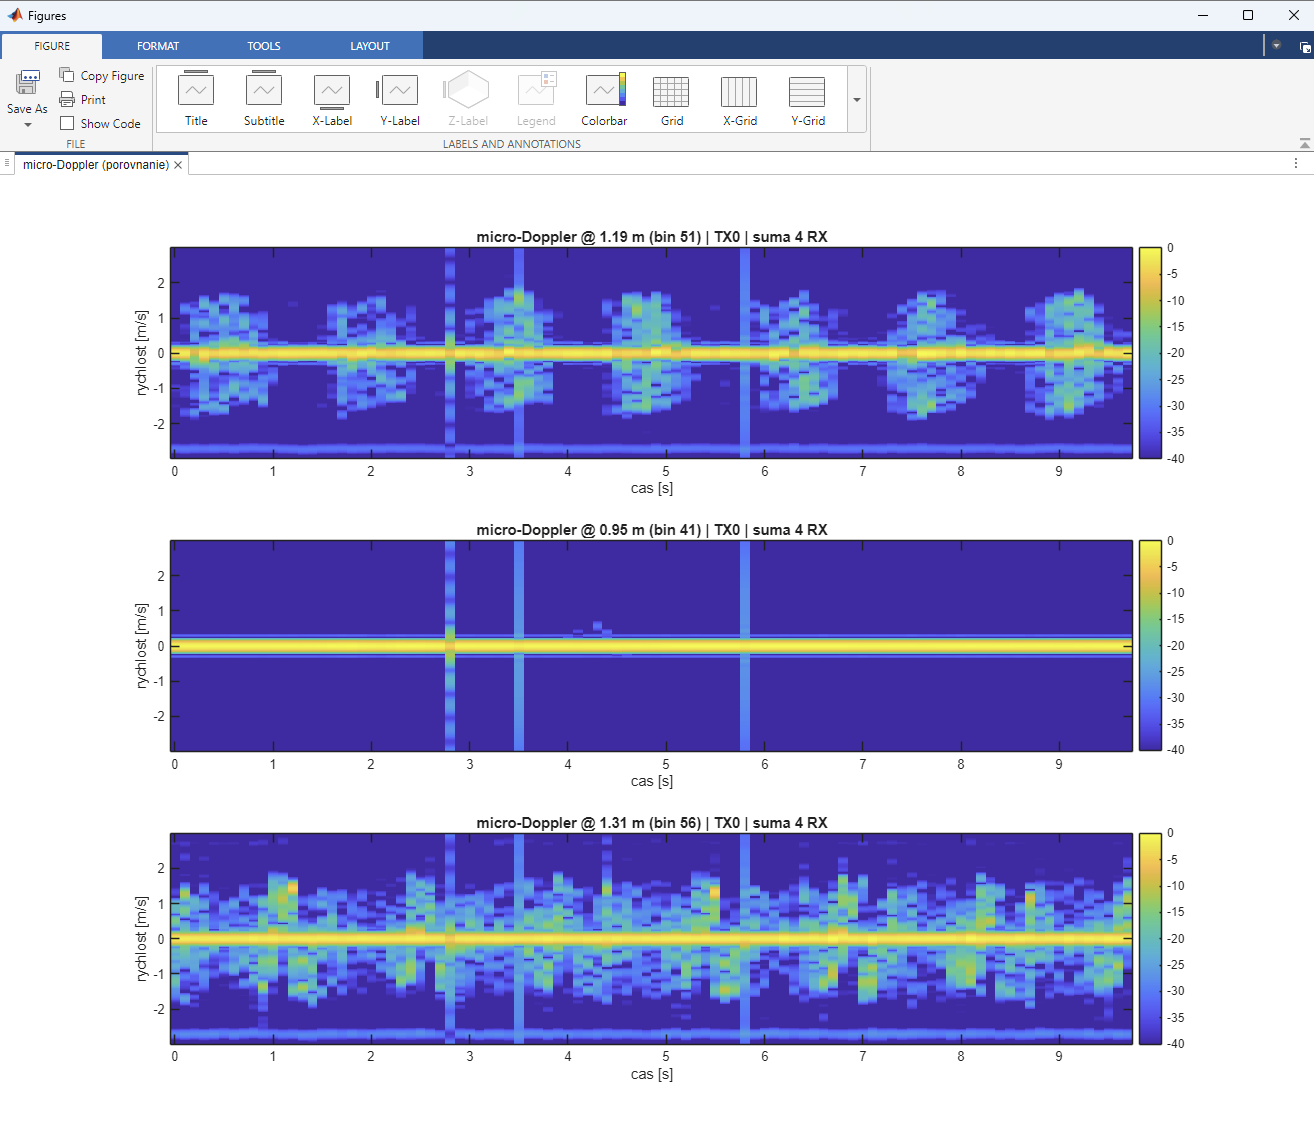Screen dimensions: 1314x1147
Task: Close the micro-Doppler (porovnanie) figure tab
Action: (178, 165)
